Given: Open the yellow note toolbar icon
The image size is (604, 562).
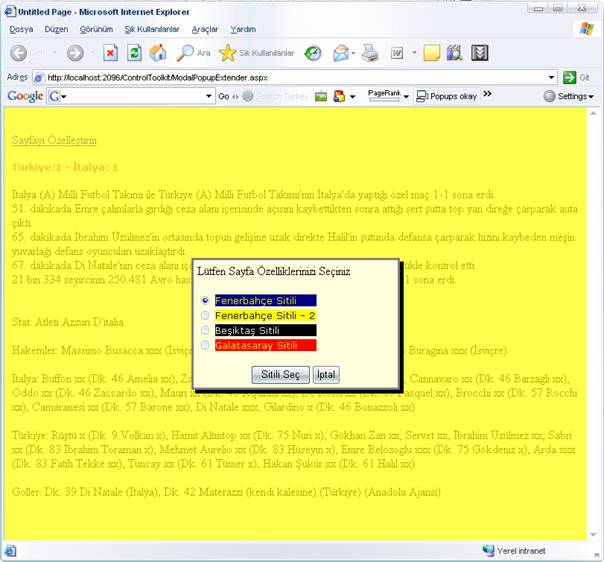Looking at the screenshot, I should [431, 53].
